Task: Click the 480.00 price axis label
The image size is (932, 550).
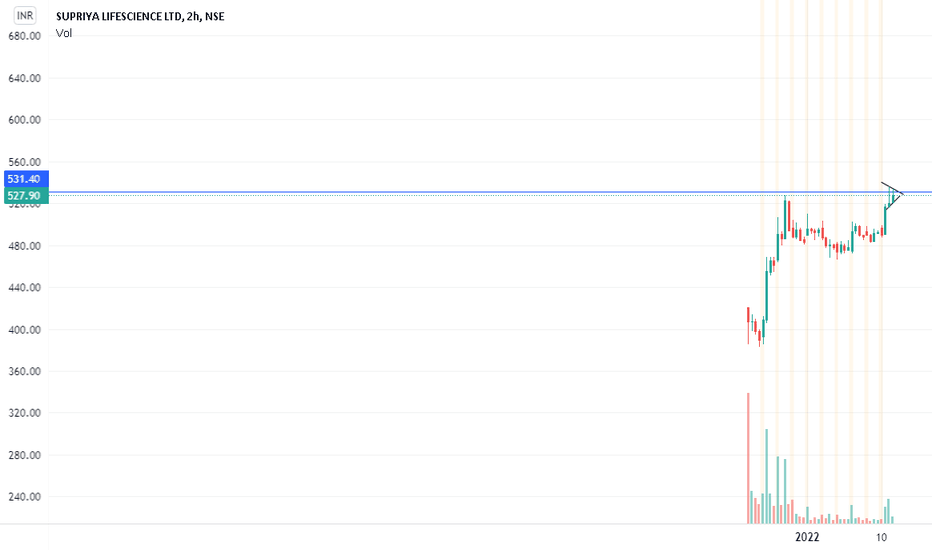Action: (x=24, y=246)
